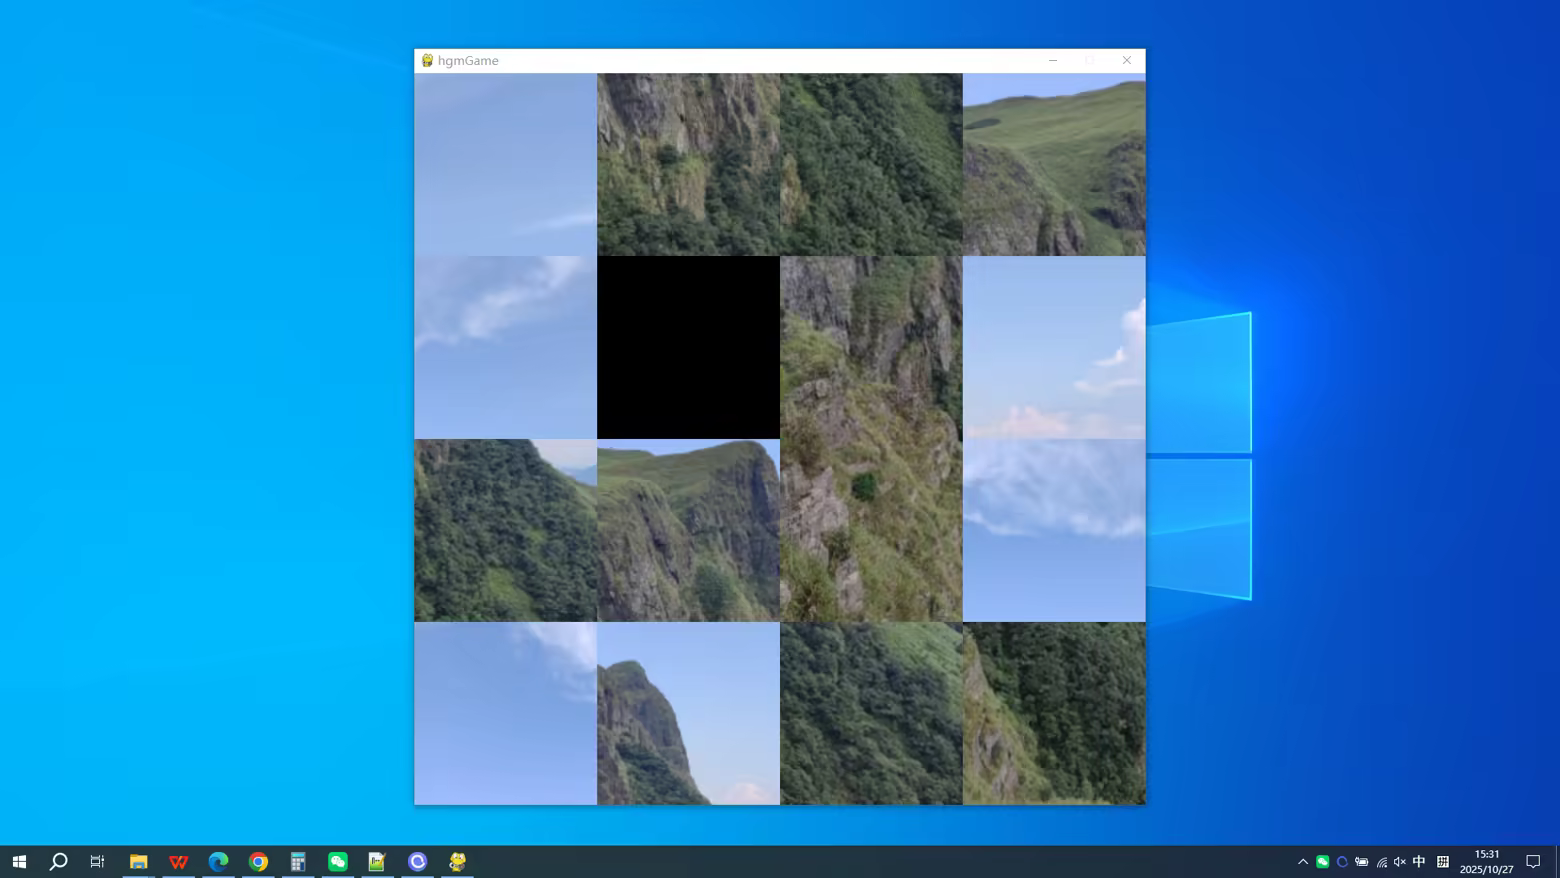Click the black empty puzzle tile
1560x878 pixels.
click(688, 347)
